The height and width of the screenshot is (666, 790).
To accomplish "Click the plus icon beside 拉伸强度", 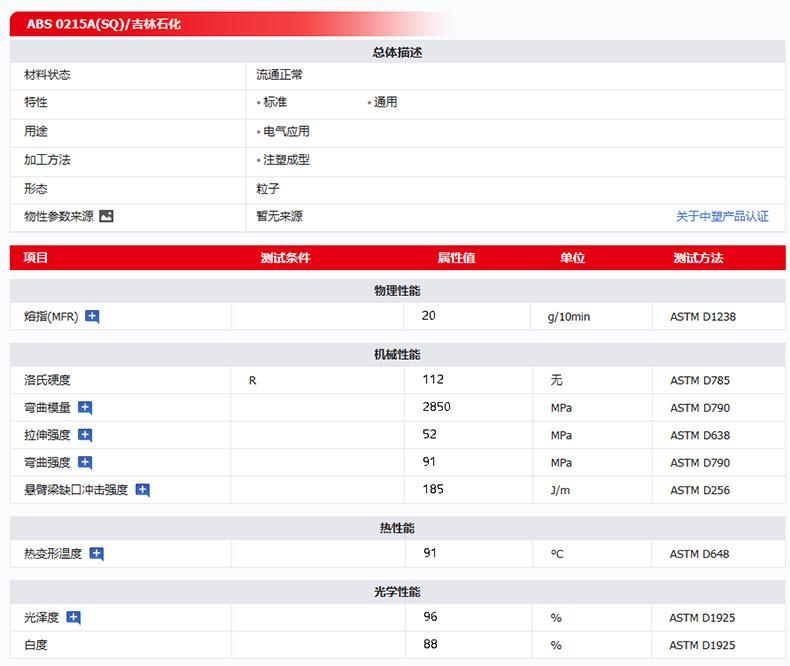I will 85,435.
